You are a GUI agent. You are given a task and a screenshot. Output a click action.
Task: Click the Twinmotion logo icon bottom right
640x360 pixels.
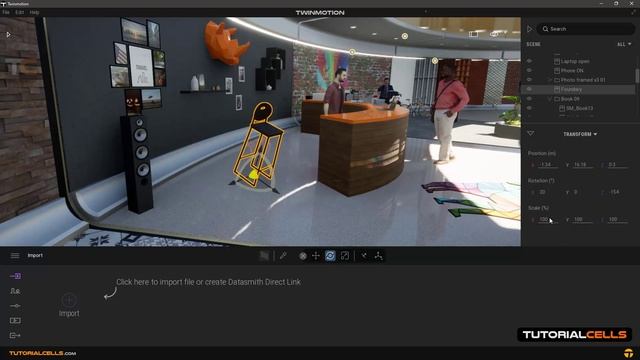[629, 353]
